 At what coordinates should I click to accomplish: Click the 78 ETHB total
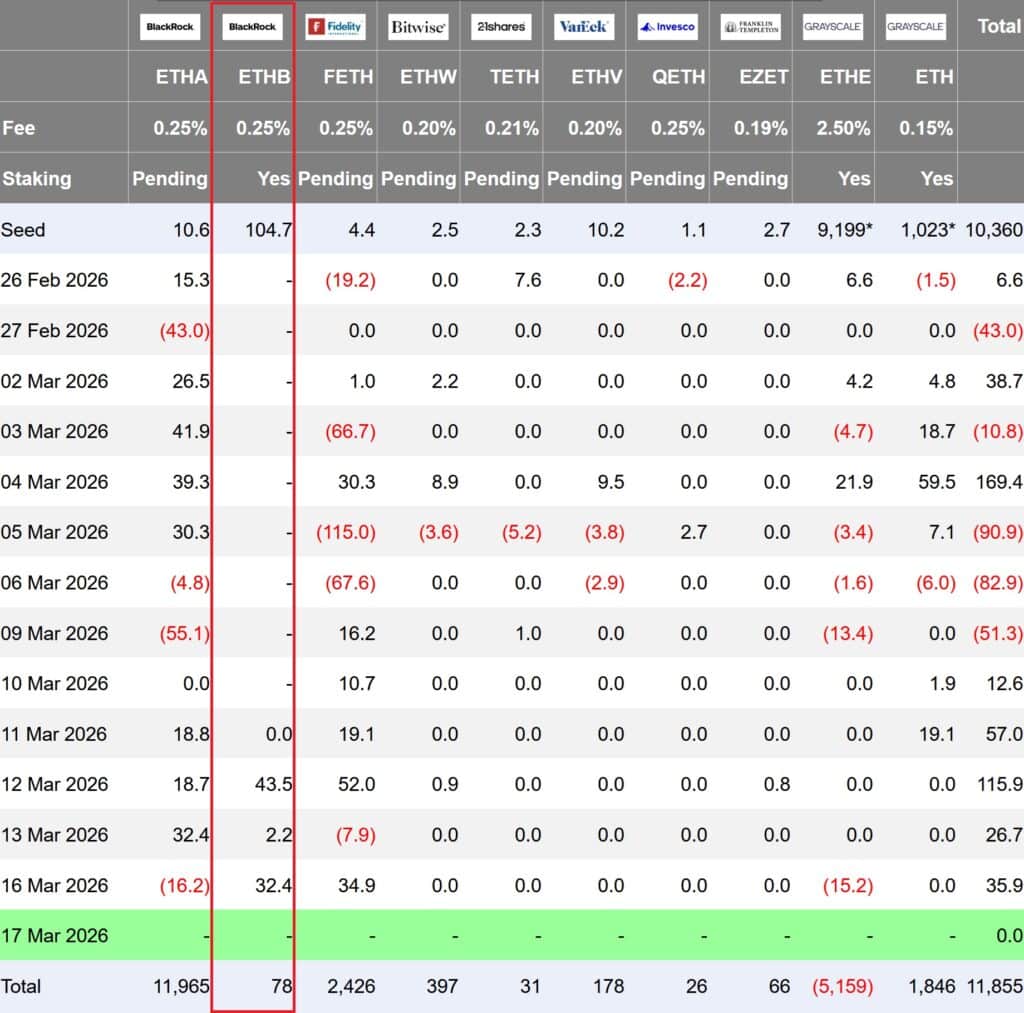click(282, 986)
